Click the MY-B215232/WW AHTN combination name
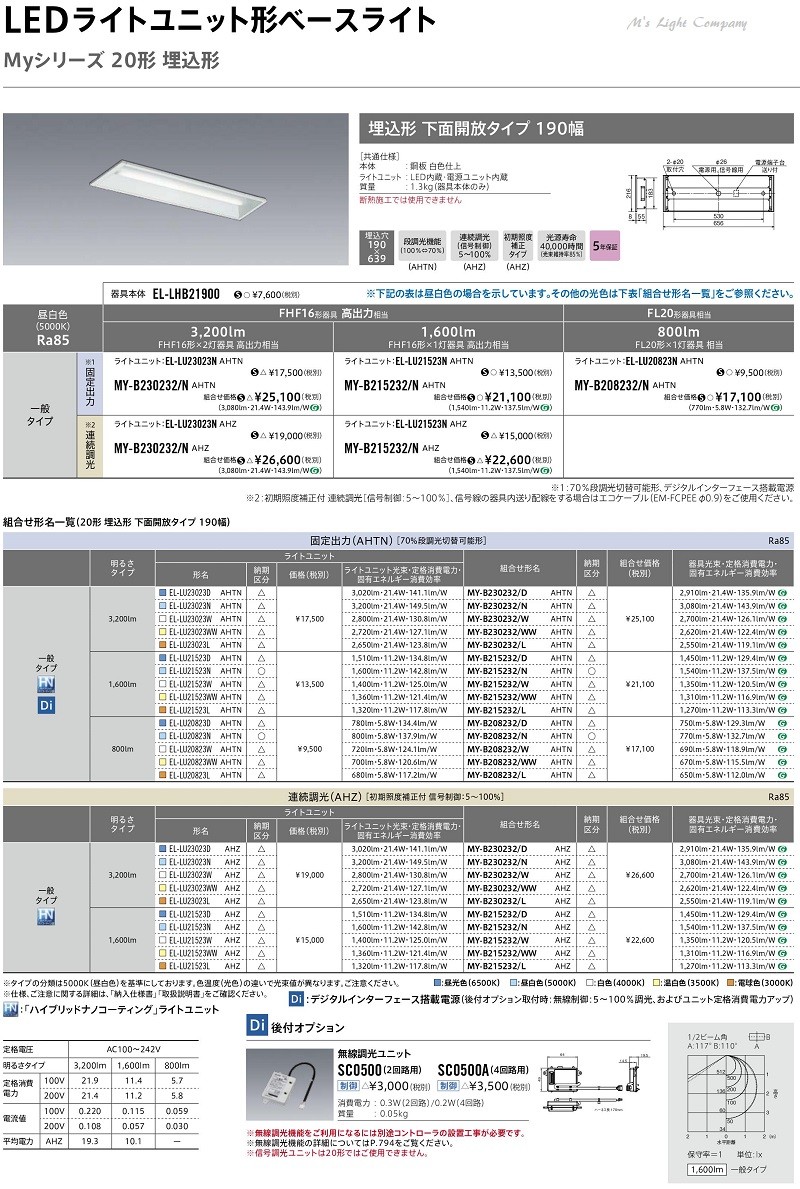The width and height of the screenshot is (800, 1189). point(519,698)
